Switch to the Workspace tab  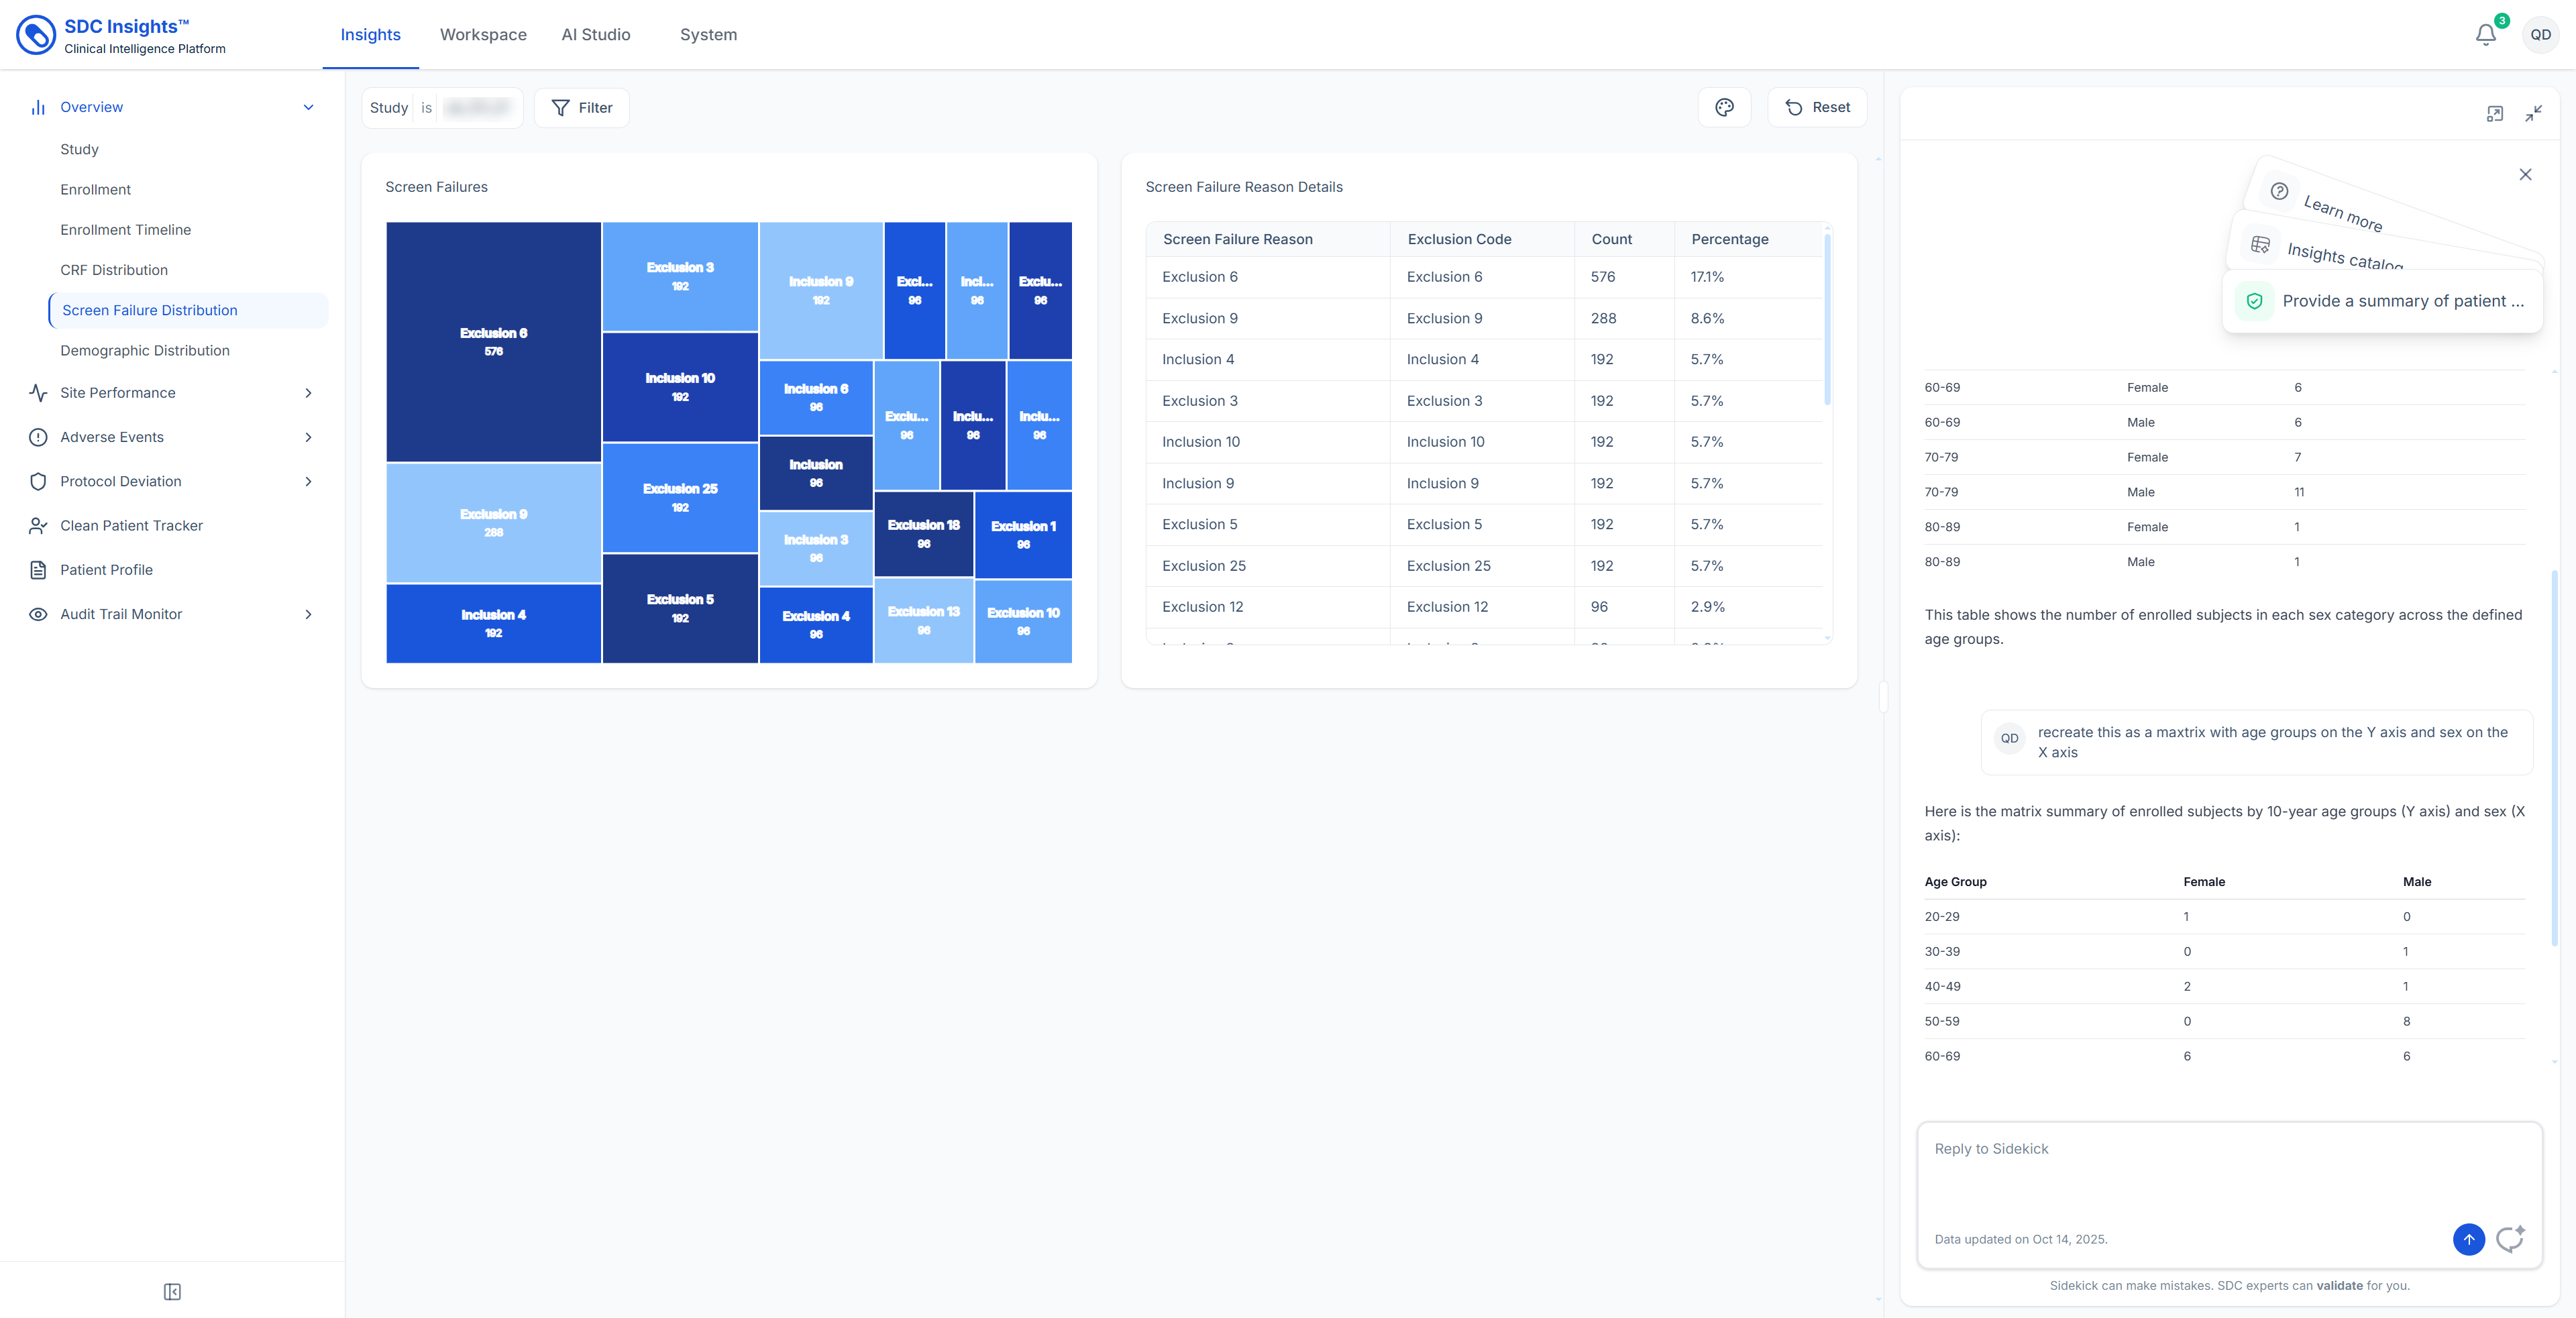tap(483, 35)
